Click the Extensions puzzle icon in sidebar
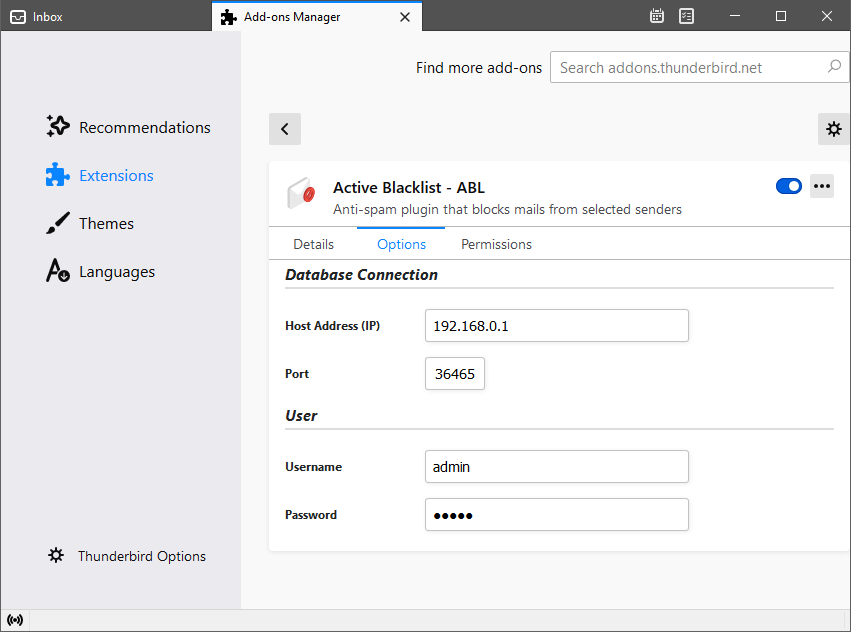Image resolution: width=851 pixels, height=632 pixels. point(58,175)
